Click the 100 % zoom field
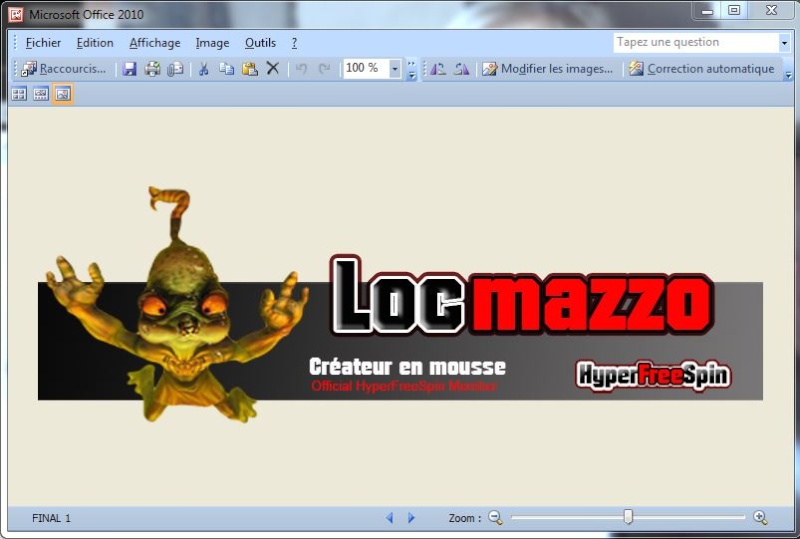Viewport: 800px width, 539px height. coord(366,68)
